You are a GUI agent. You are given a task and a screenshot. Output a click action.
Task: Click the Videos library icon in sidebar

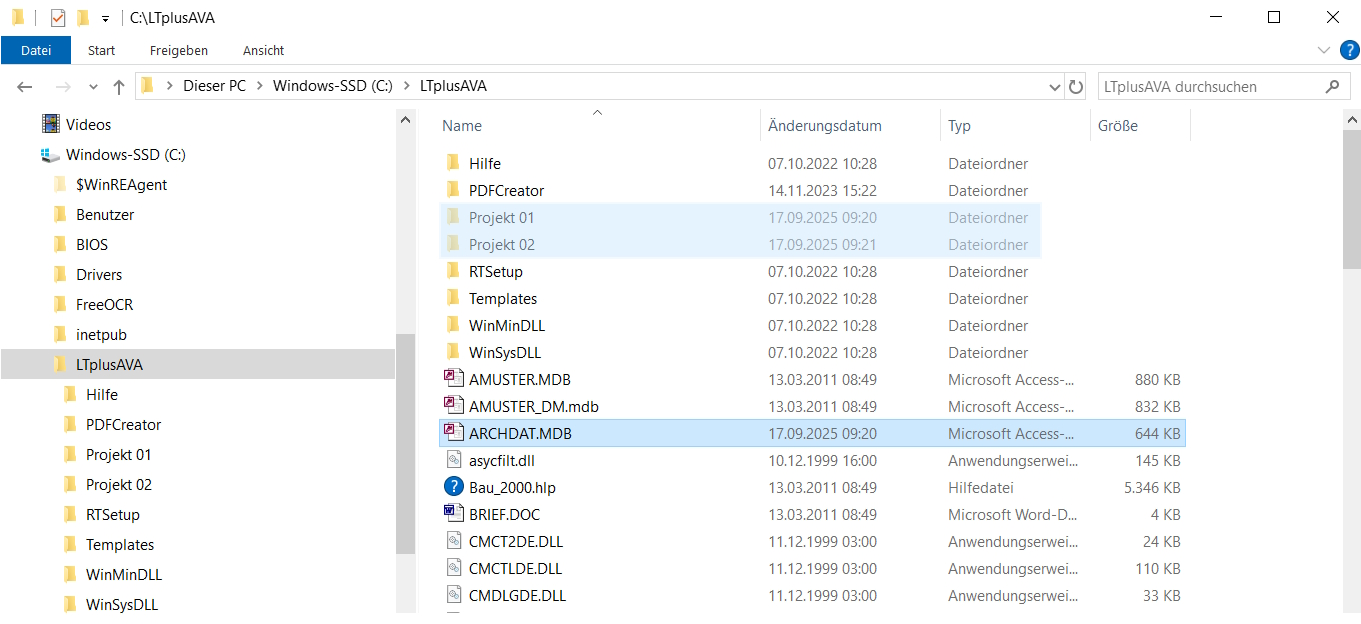(x=50, y=125)
